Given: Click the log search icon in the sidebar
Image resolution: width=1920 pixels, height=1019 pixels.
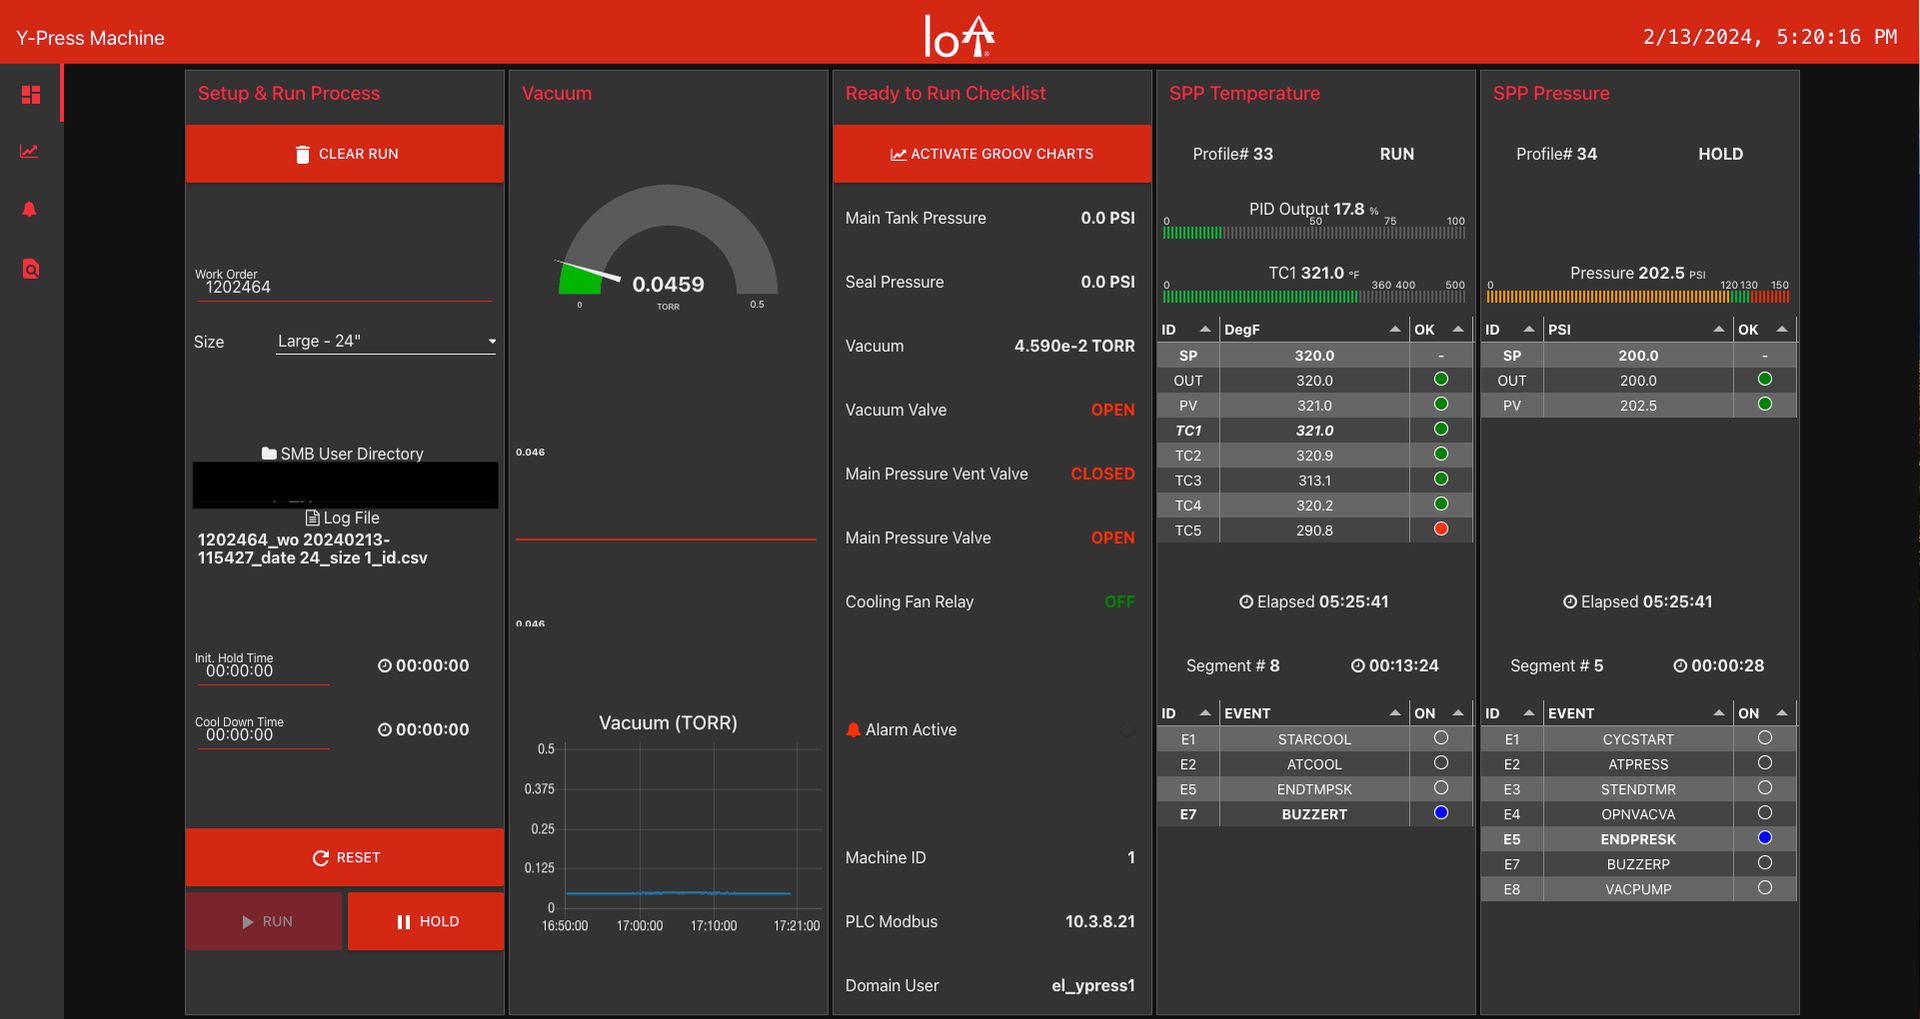Looking at the screenshot, I should click(30, 268).
